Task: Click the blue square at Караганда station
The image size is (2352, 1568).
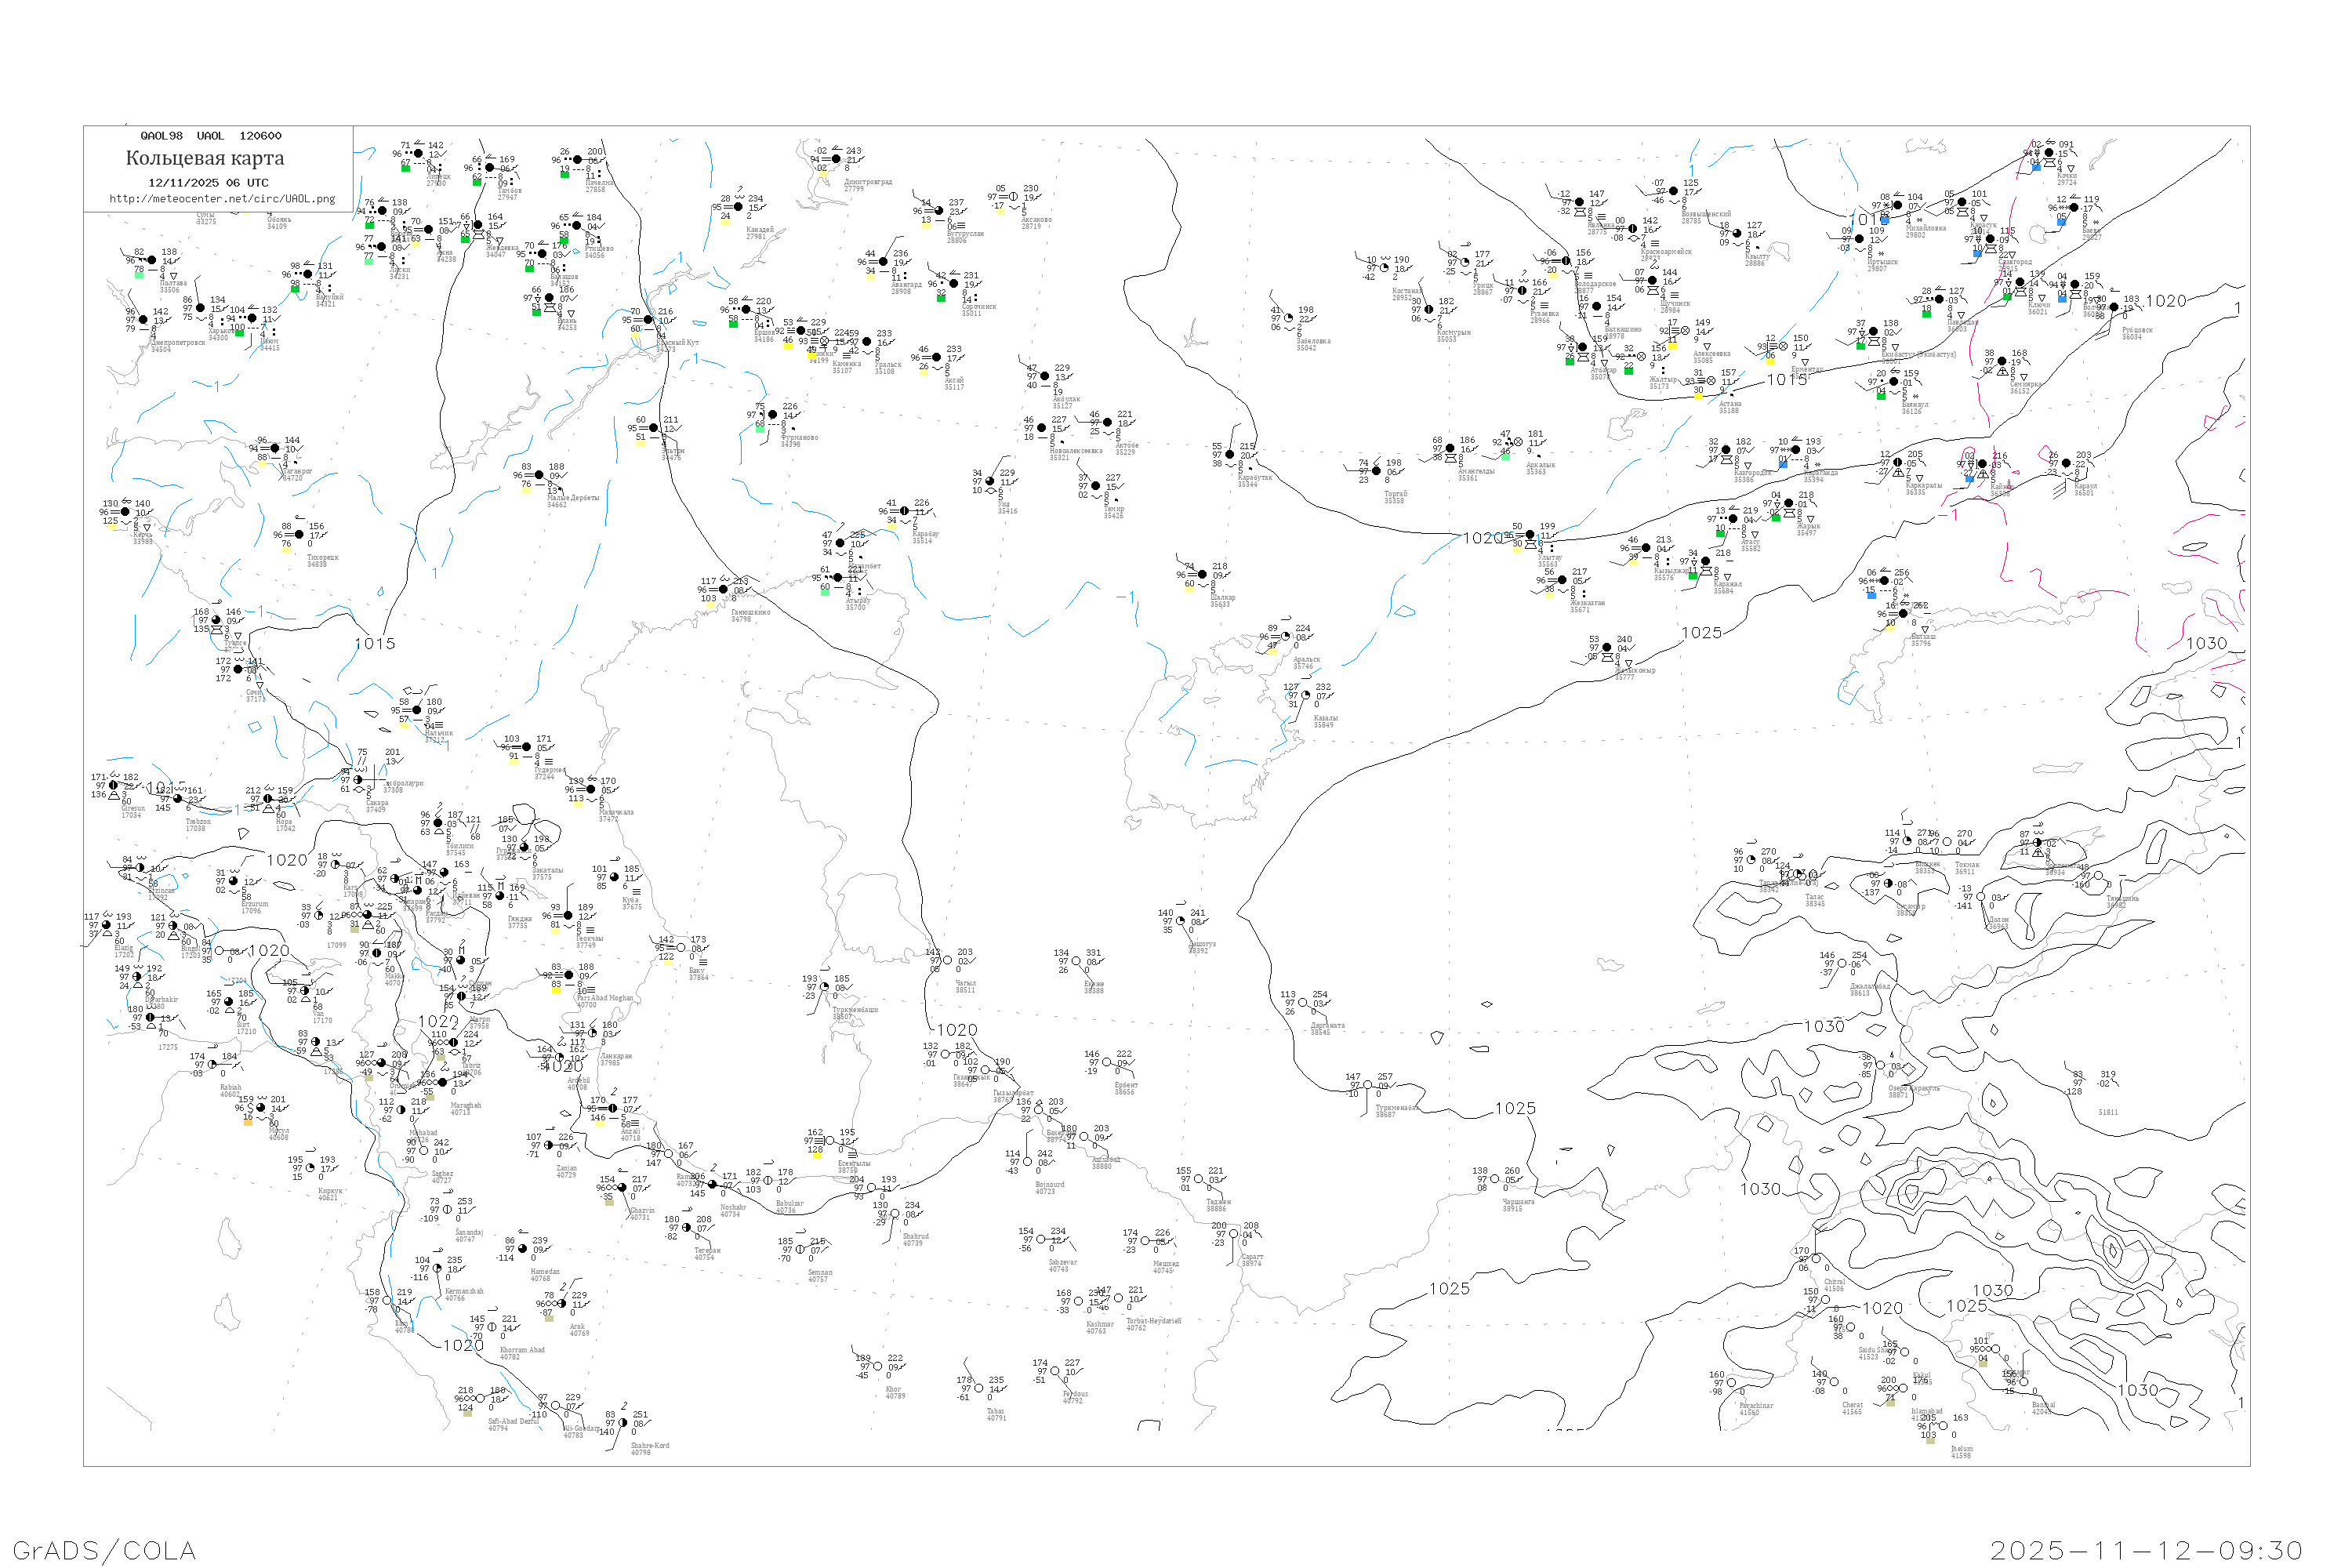Action: pyautogui.click(x=1783, y=465)
